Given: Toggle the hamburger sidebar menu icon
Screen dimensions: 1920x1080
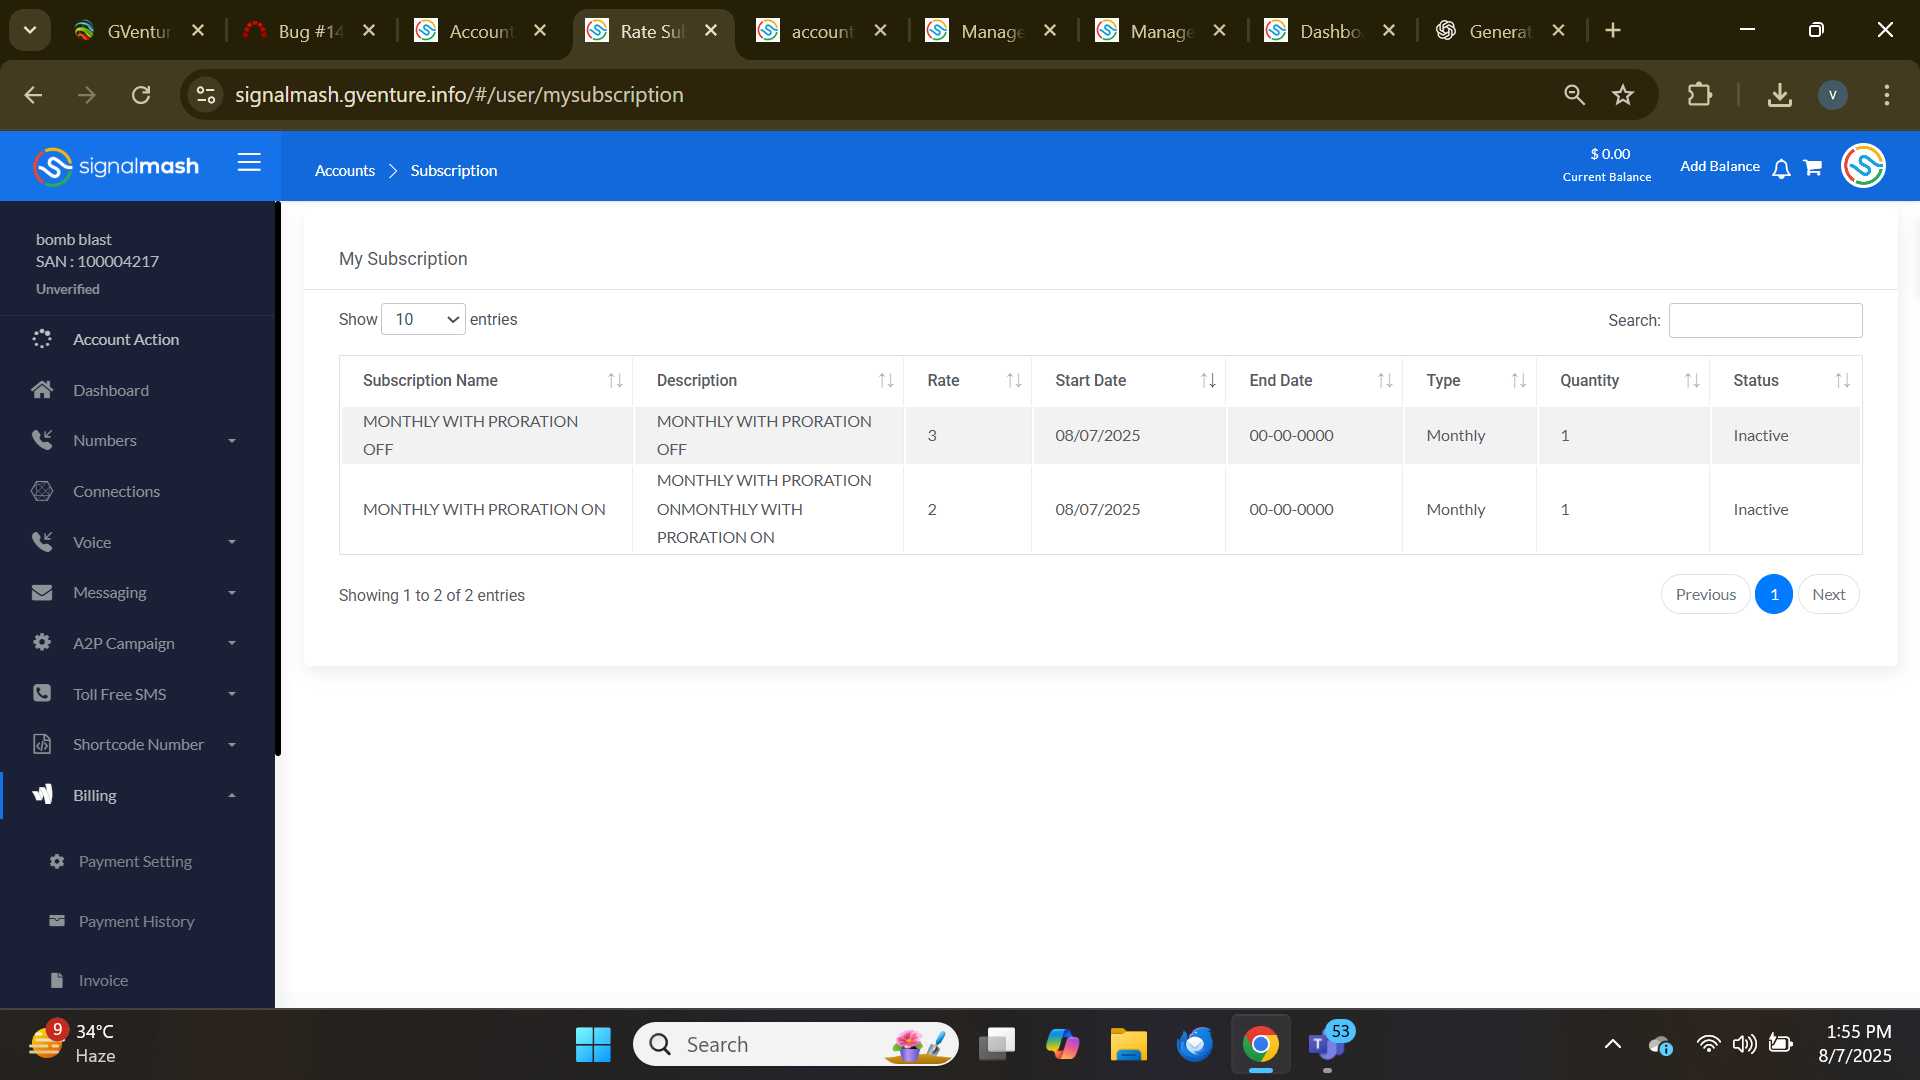Looking at the screenshot, I should 249,162.
